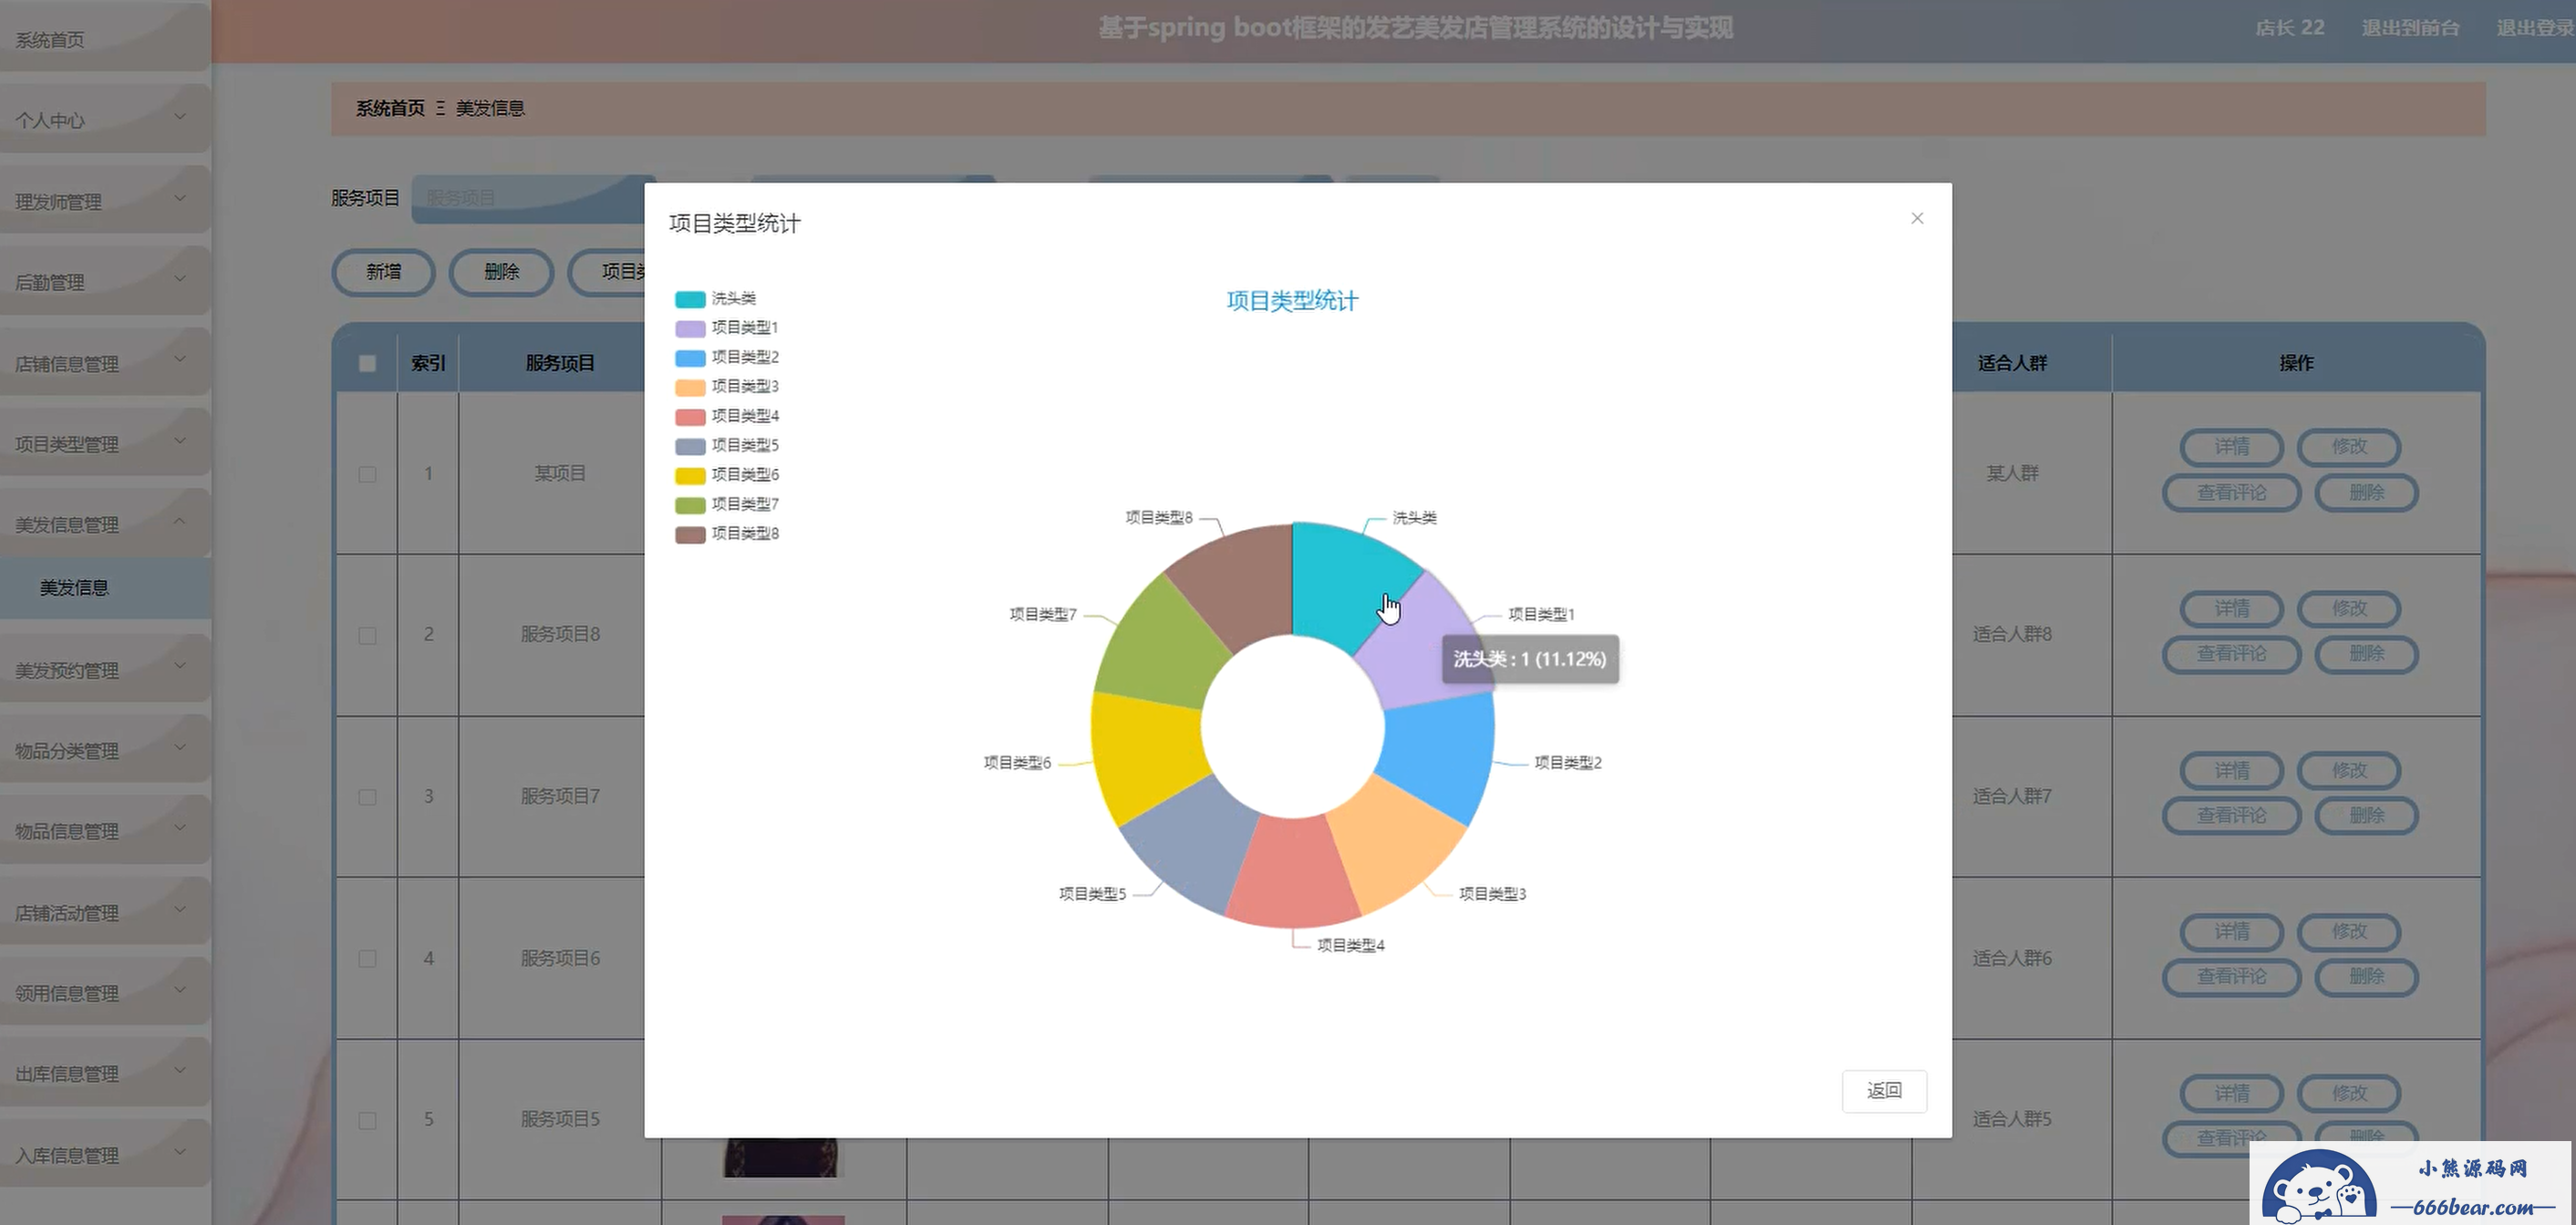Toggle 项目类型6 legend entry
This screenshot has width=2576, height=1225.
[x=727, y=475]
